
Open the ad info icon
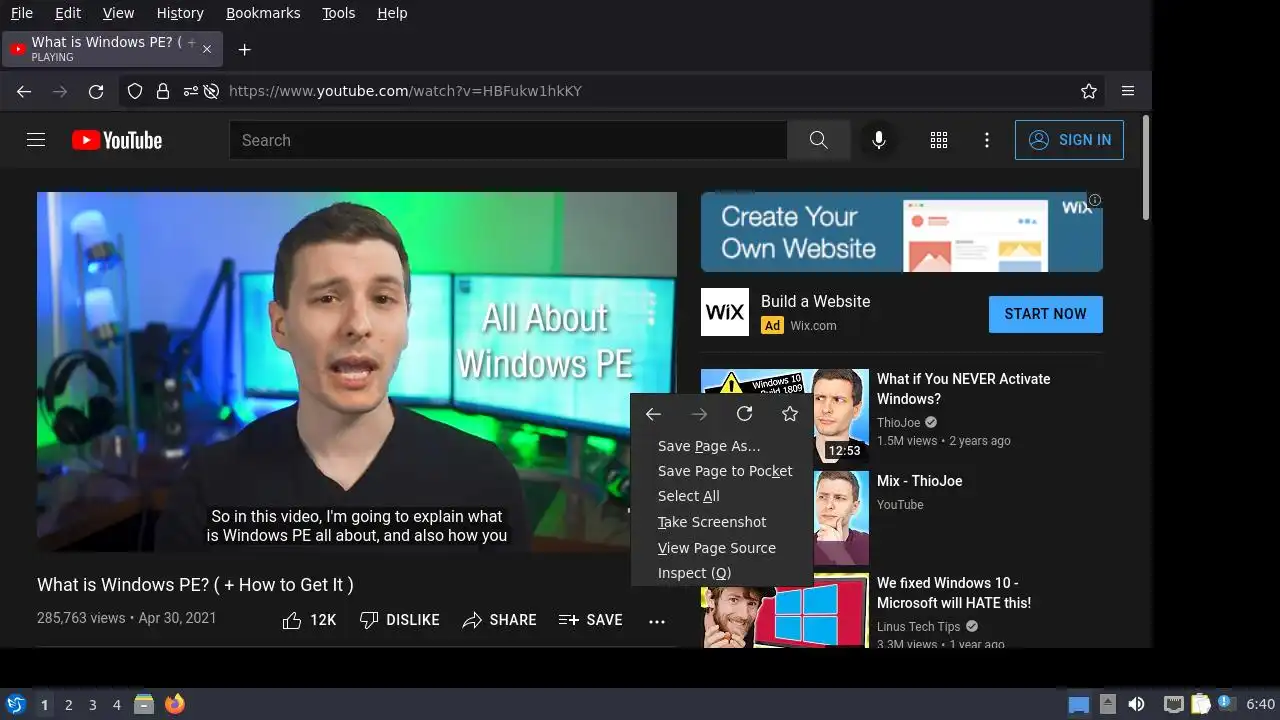(1095, 200)
